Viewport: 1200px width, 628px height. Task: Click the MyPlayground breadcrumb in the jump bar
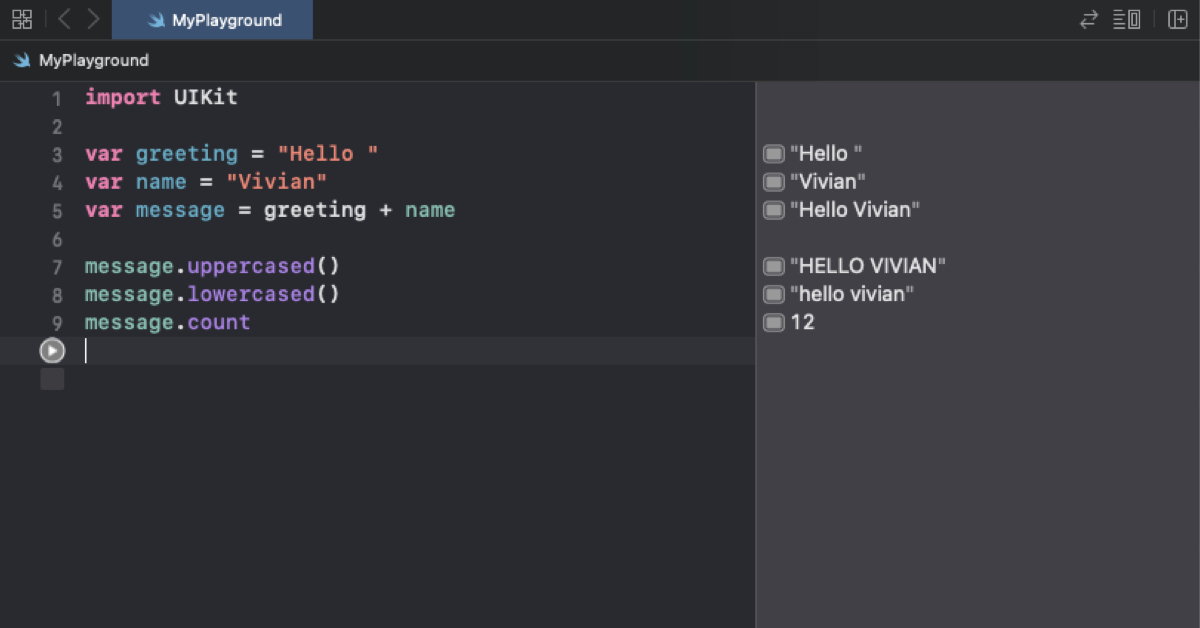[94, 61]
